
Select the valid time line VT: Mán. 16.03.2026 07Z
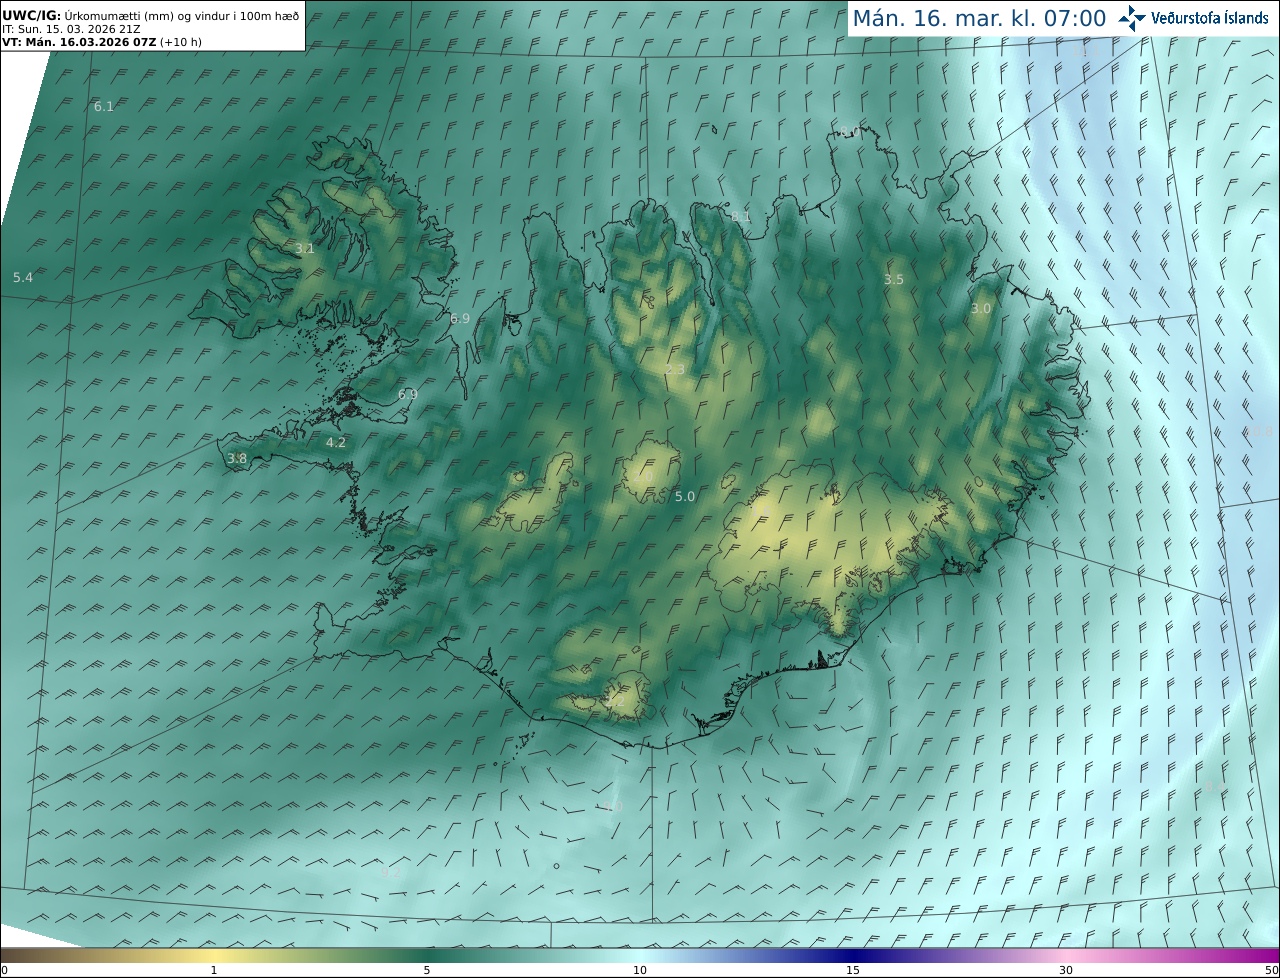pyautogui.click(x=102, y=42)
